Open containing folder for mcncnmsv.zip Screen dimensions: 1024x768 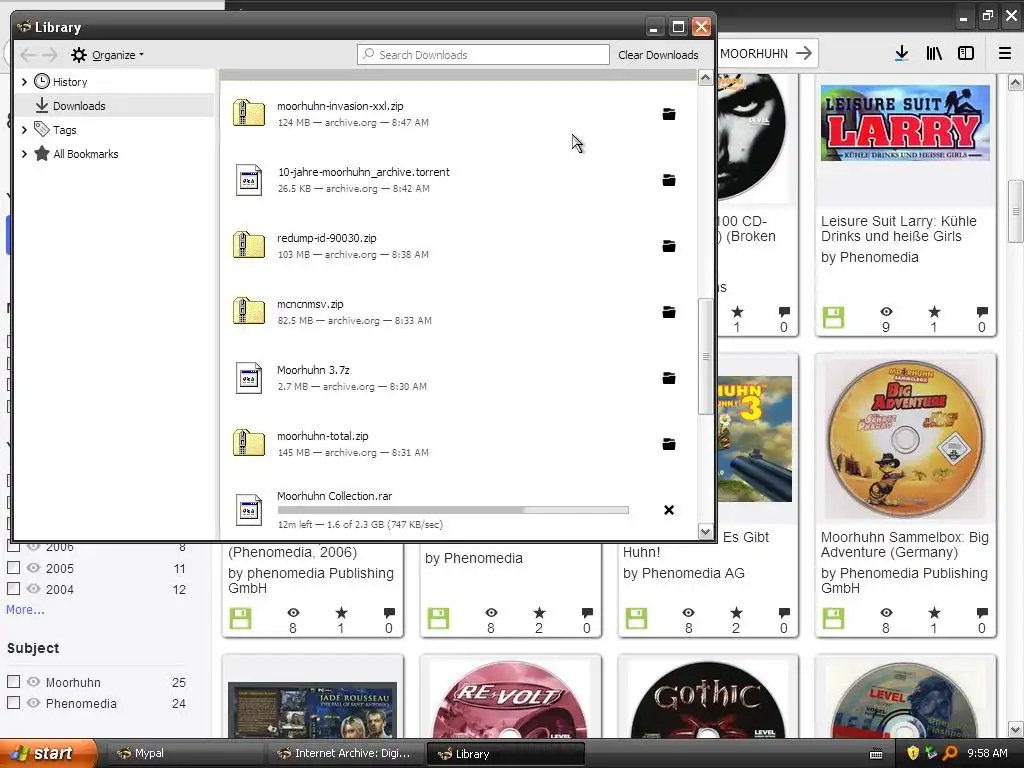(x=669, y=312)
